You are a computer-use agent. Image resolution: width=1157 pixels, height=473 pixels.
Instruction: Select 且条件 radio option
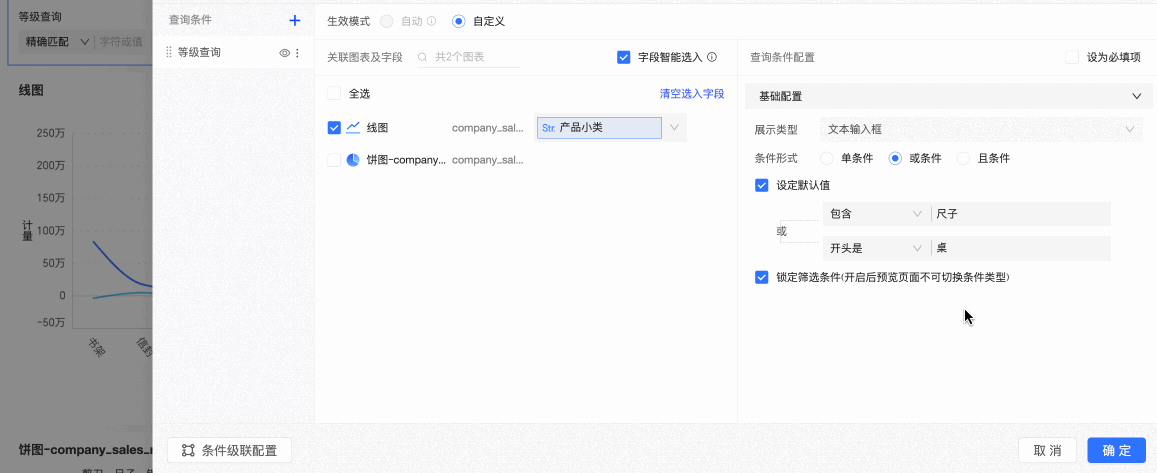pyautogui.click(x=964, y=158)
